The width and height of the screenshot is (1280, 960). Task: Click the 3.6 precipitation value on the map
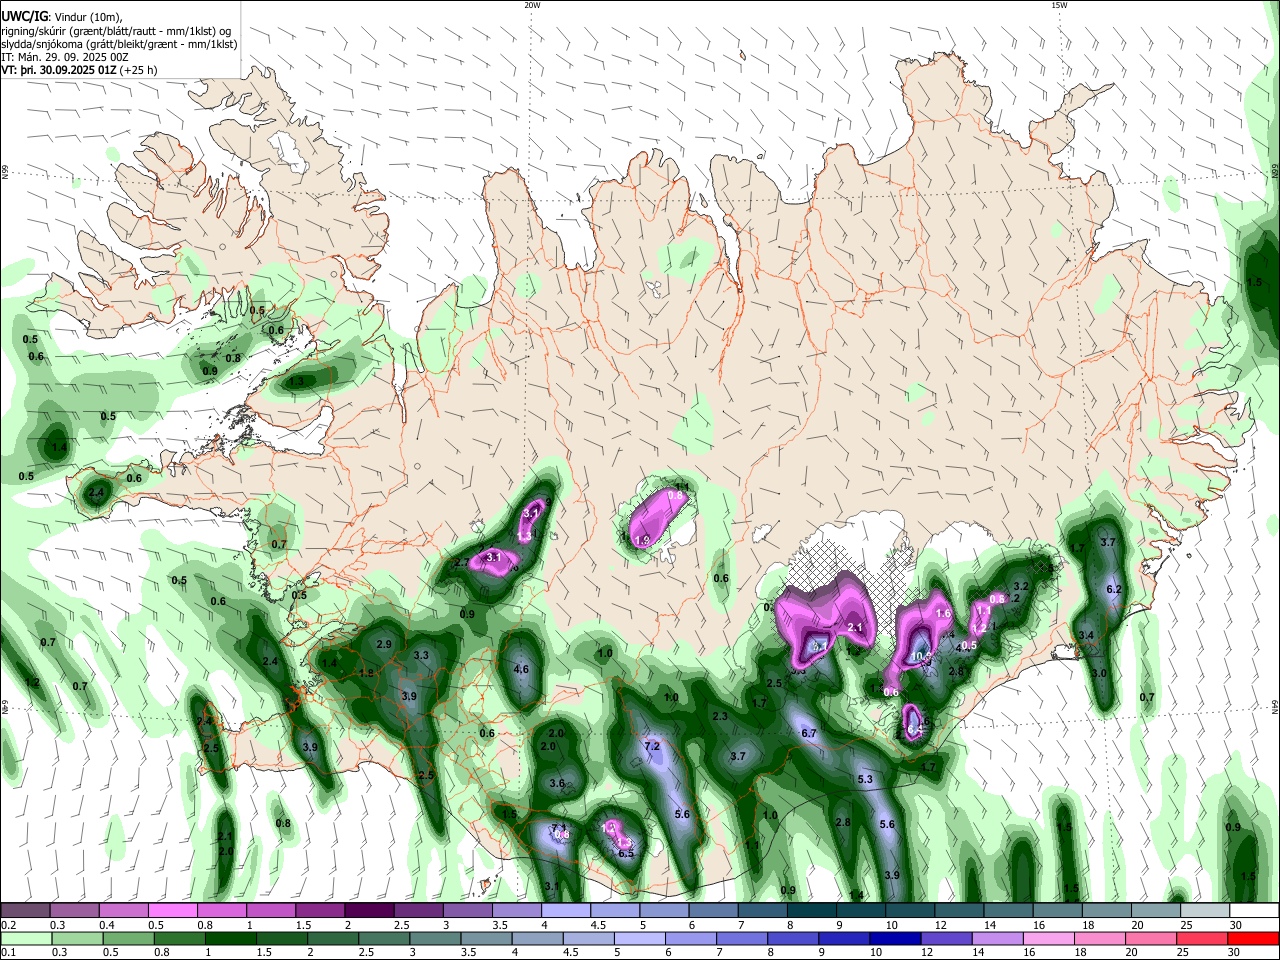point(557,784)
